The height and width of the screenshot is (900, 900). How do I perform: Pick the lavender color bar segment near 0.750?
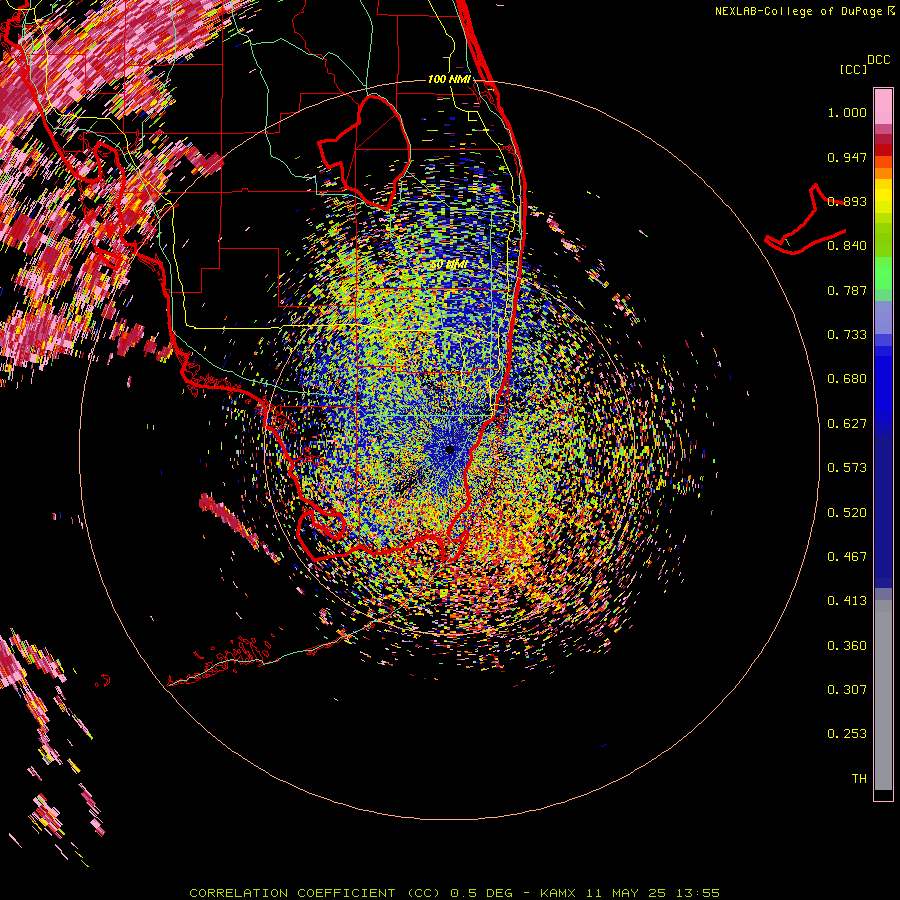[x=883, y=317]
